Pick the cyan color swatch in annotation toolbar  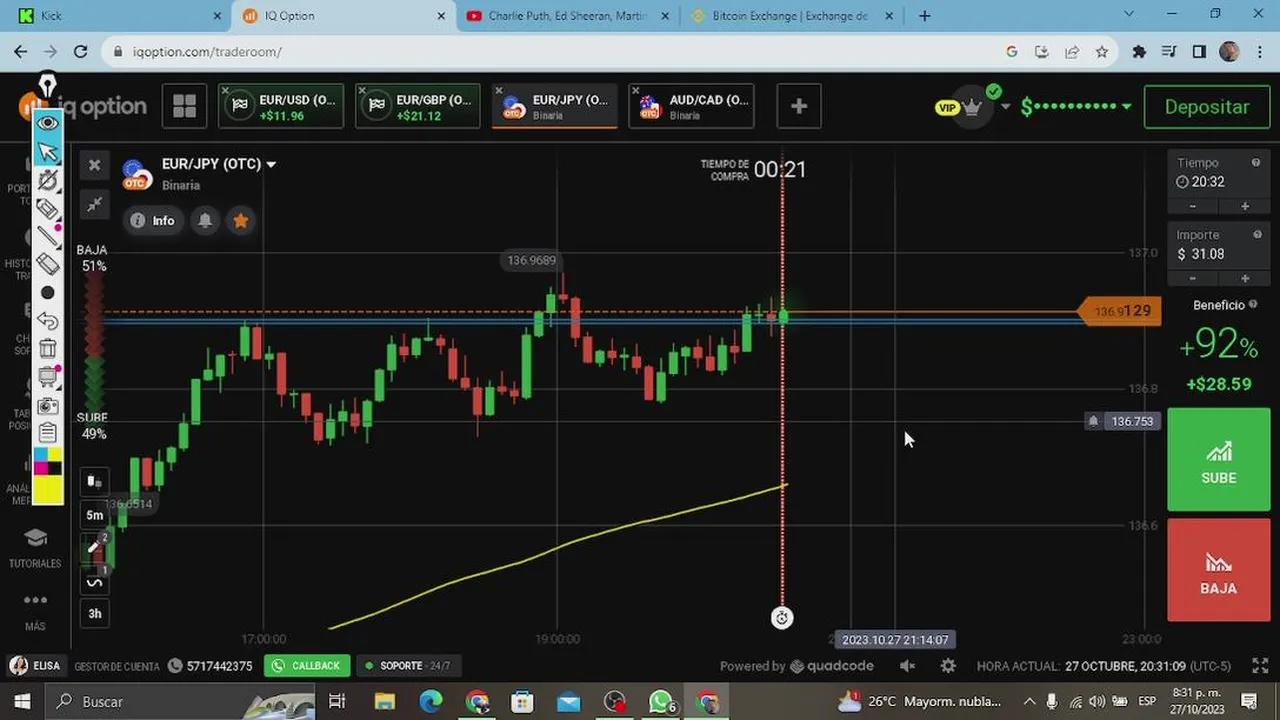[40, 455]
